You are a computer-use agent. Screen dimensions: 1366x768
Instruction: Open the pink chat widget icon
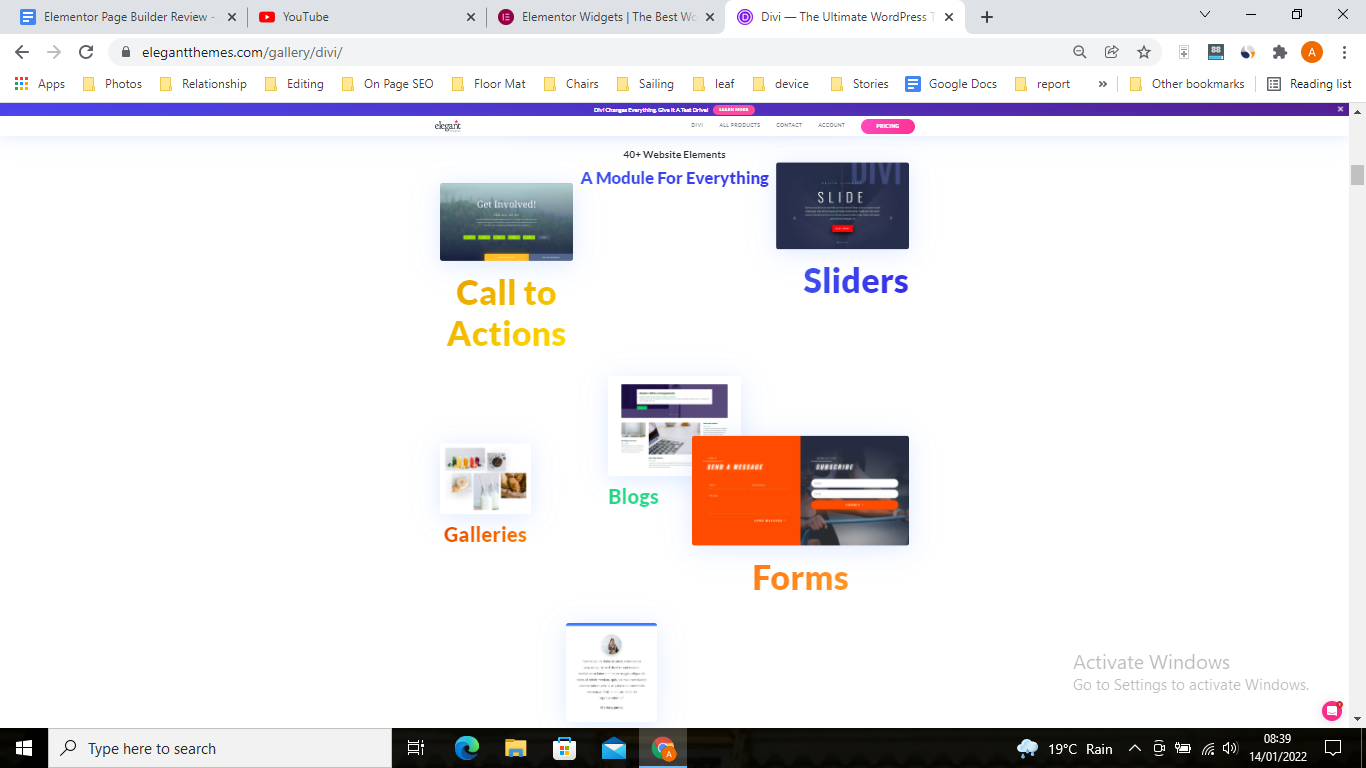click(1332, 711)
